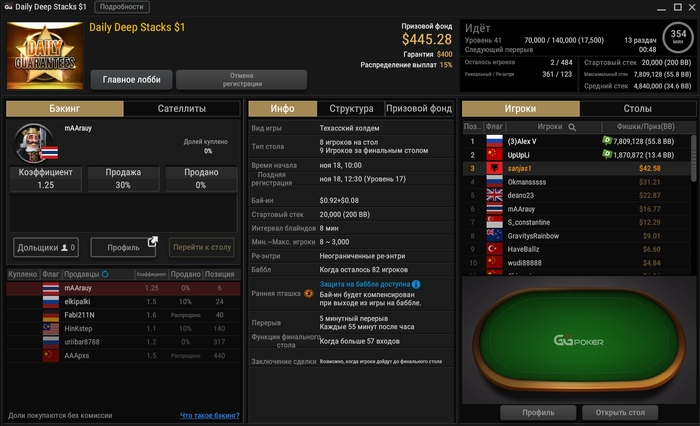Open the Что такое бэкинг link
Screen dimensions: 700x426
tap(209, 415)
